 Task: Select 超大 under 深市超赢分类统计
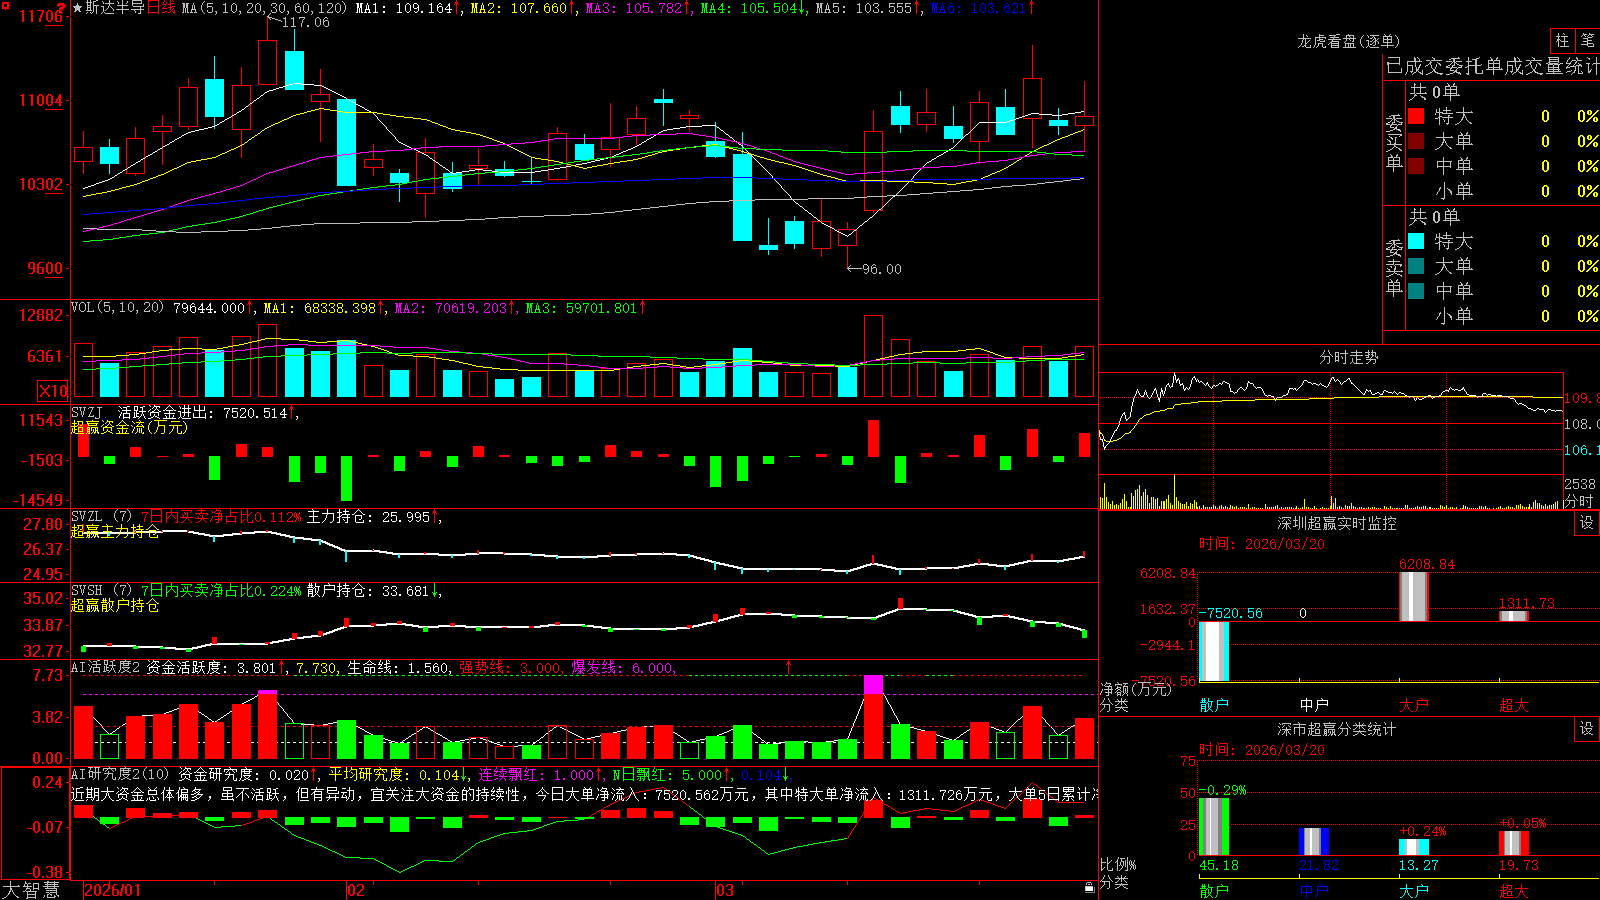point(1514,890)
